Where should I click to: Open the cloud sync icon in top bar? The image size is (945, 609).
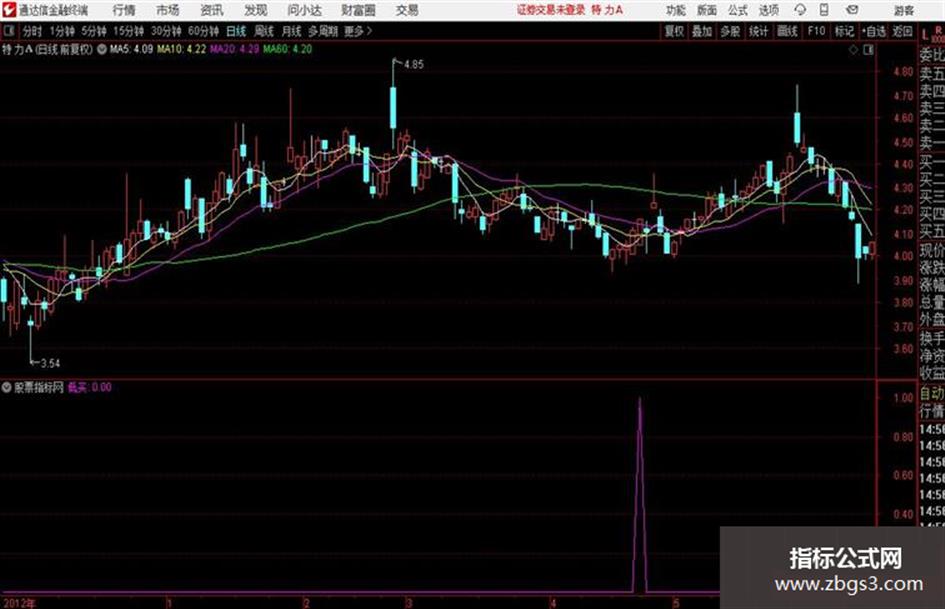800,10
